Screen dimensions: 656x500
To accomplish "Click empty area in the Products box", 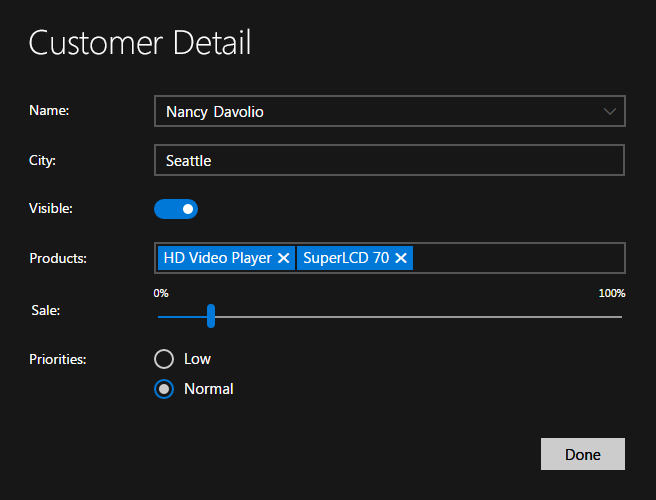I will 518,258.
